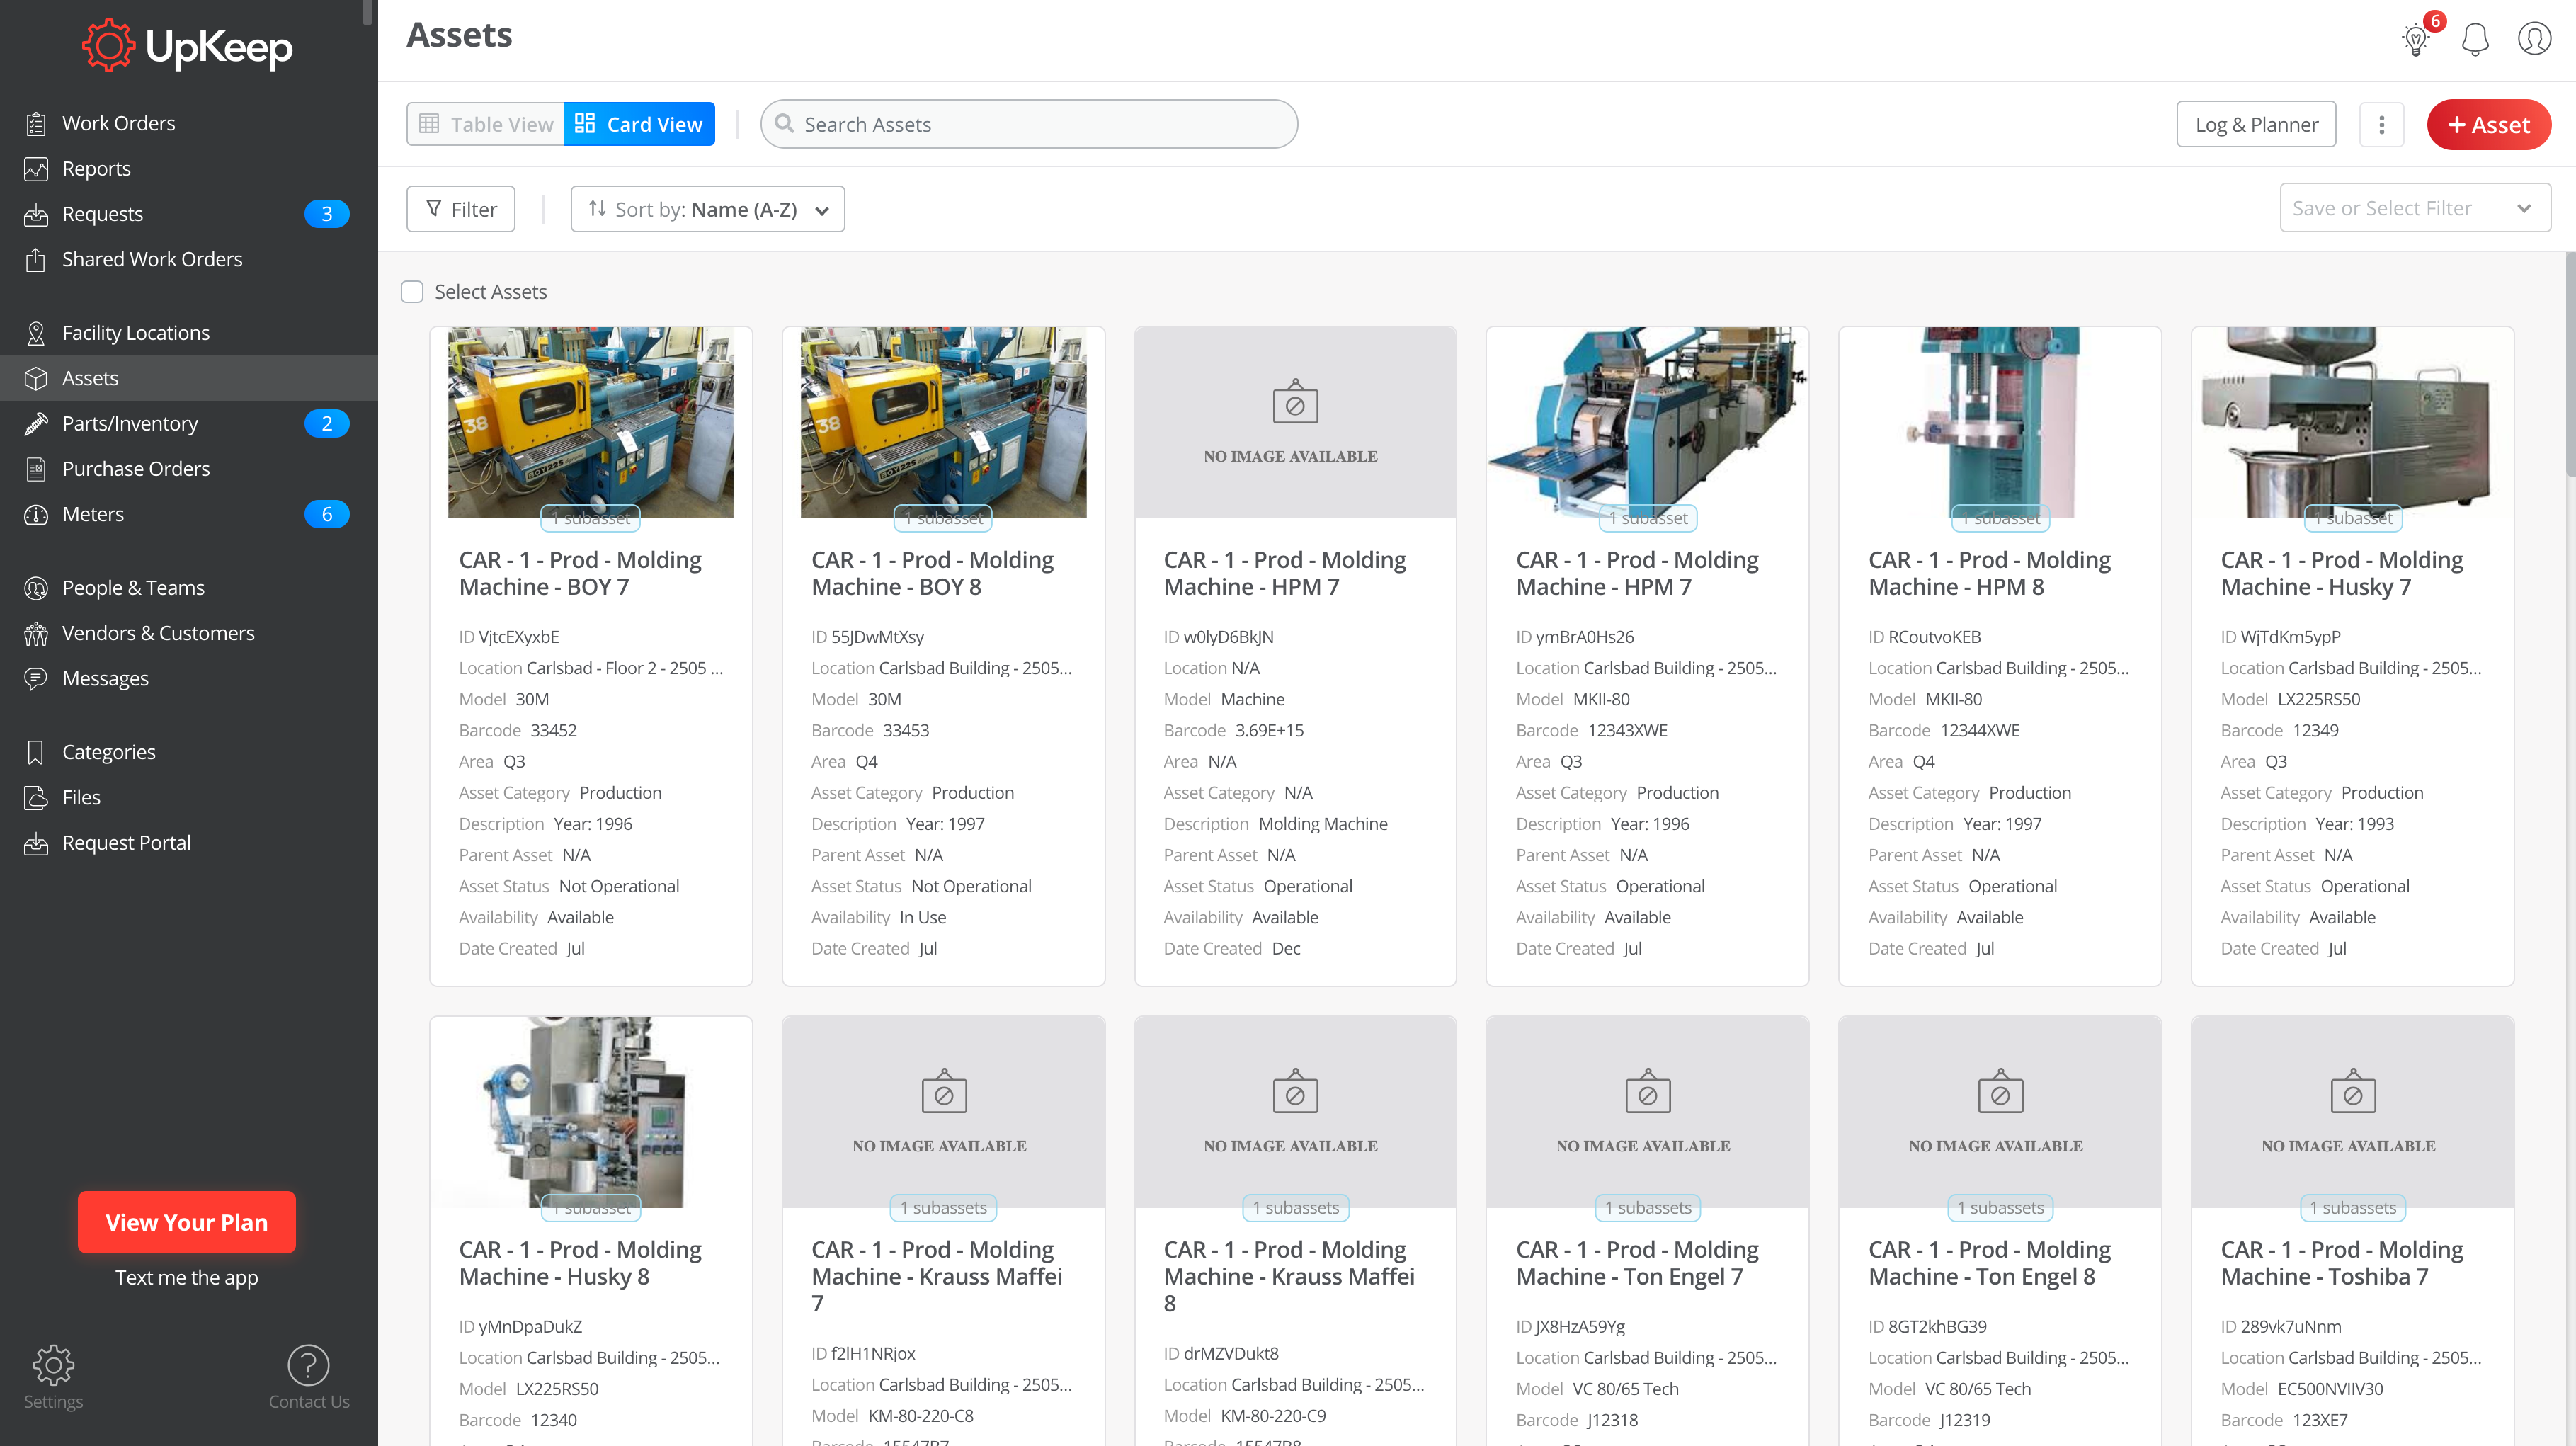The image size is (2576, 1446).
Task: Expand the Sort by Name dropdown
Action: 708,210
